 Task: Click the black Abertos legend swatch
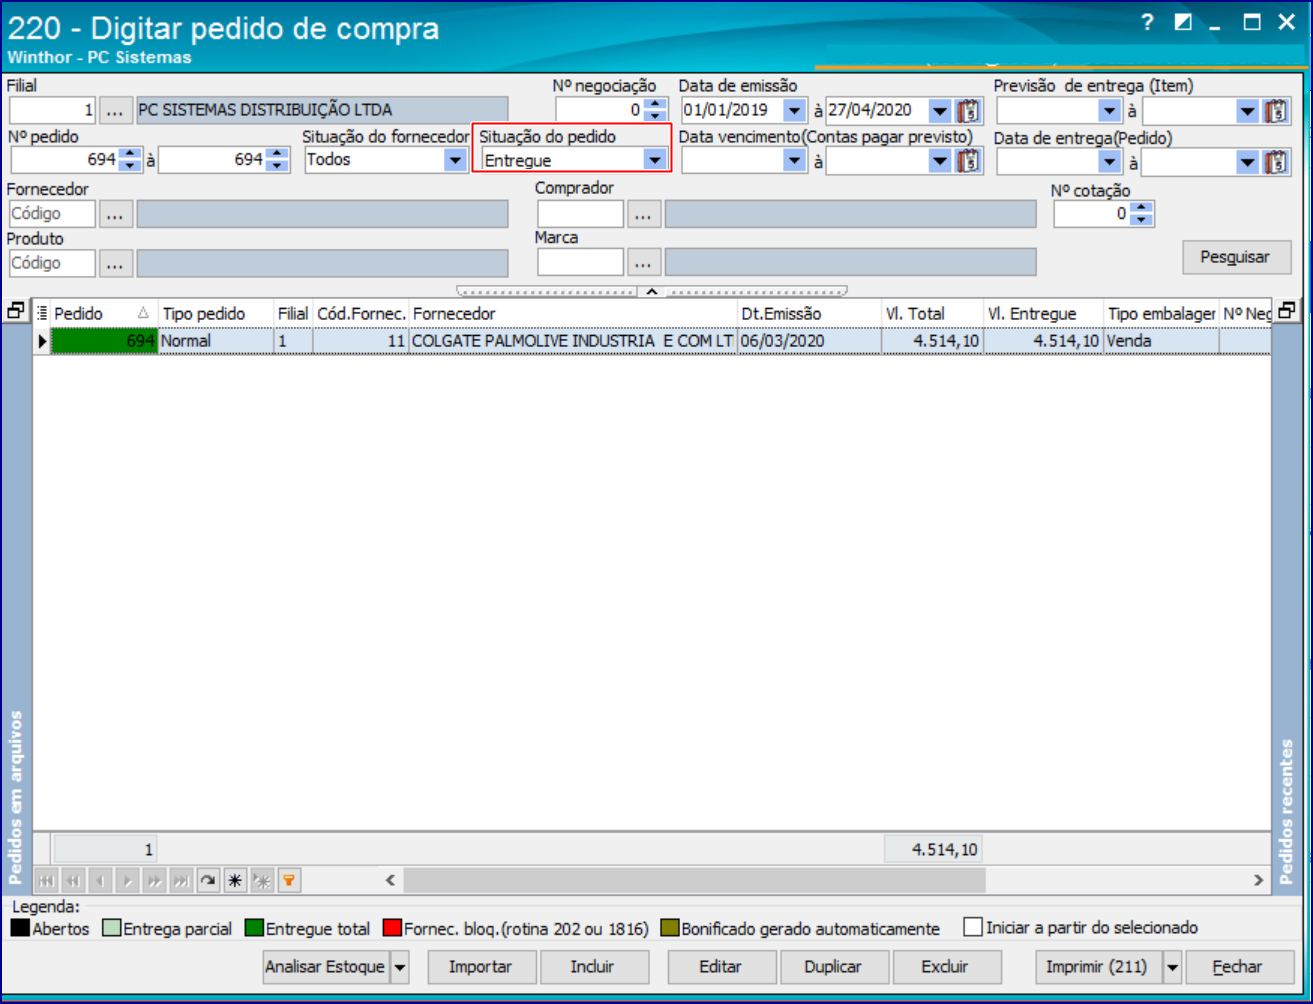[20, 928]
